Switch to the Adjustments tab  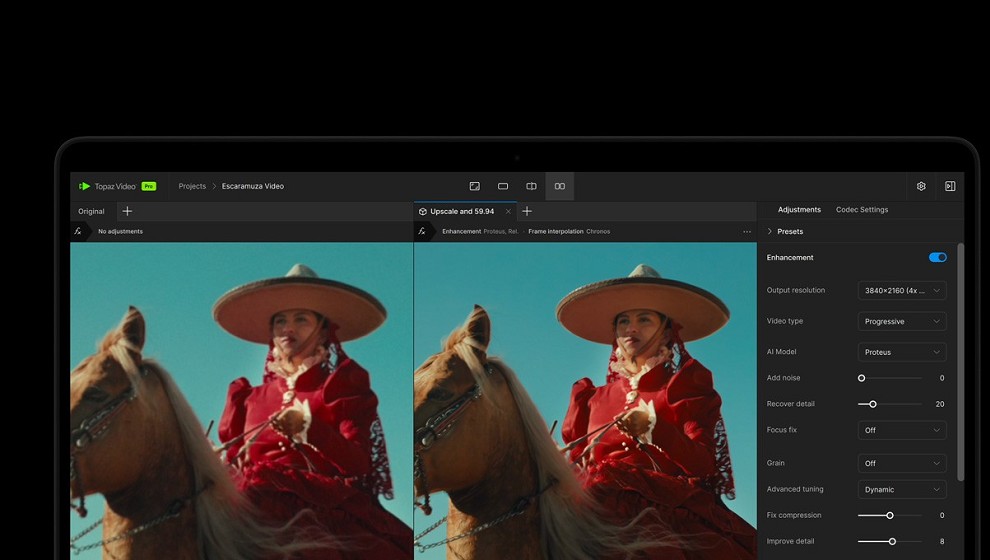point(799,210)
